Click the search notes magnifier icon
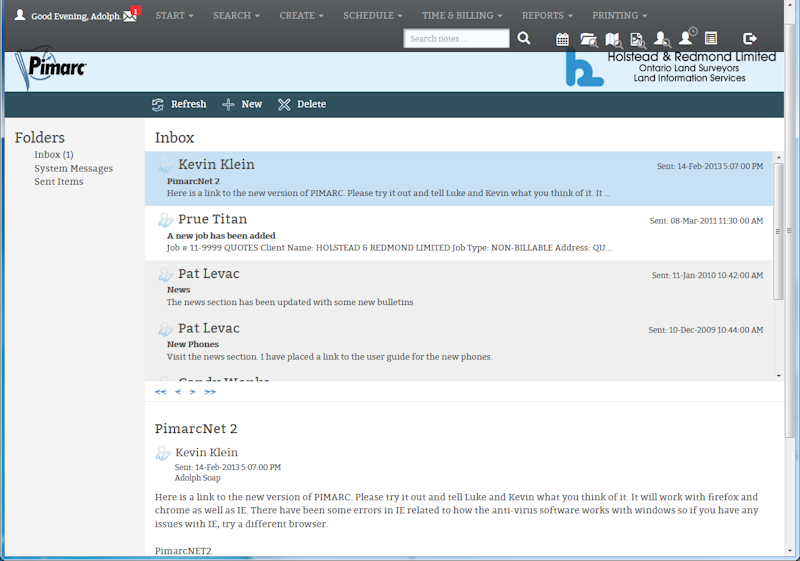800x561 pixels. pos(524,38)
